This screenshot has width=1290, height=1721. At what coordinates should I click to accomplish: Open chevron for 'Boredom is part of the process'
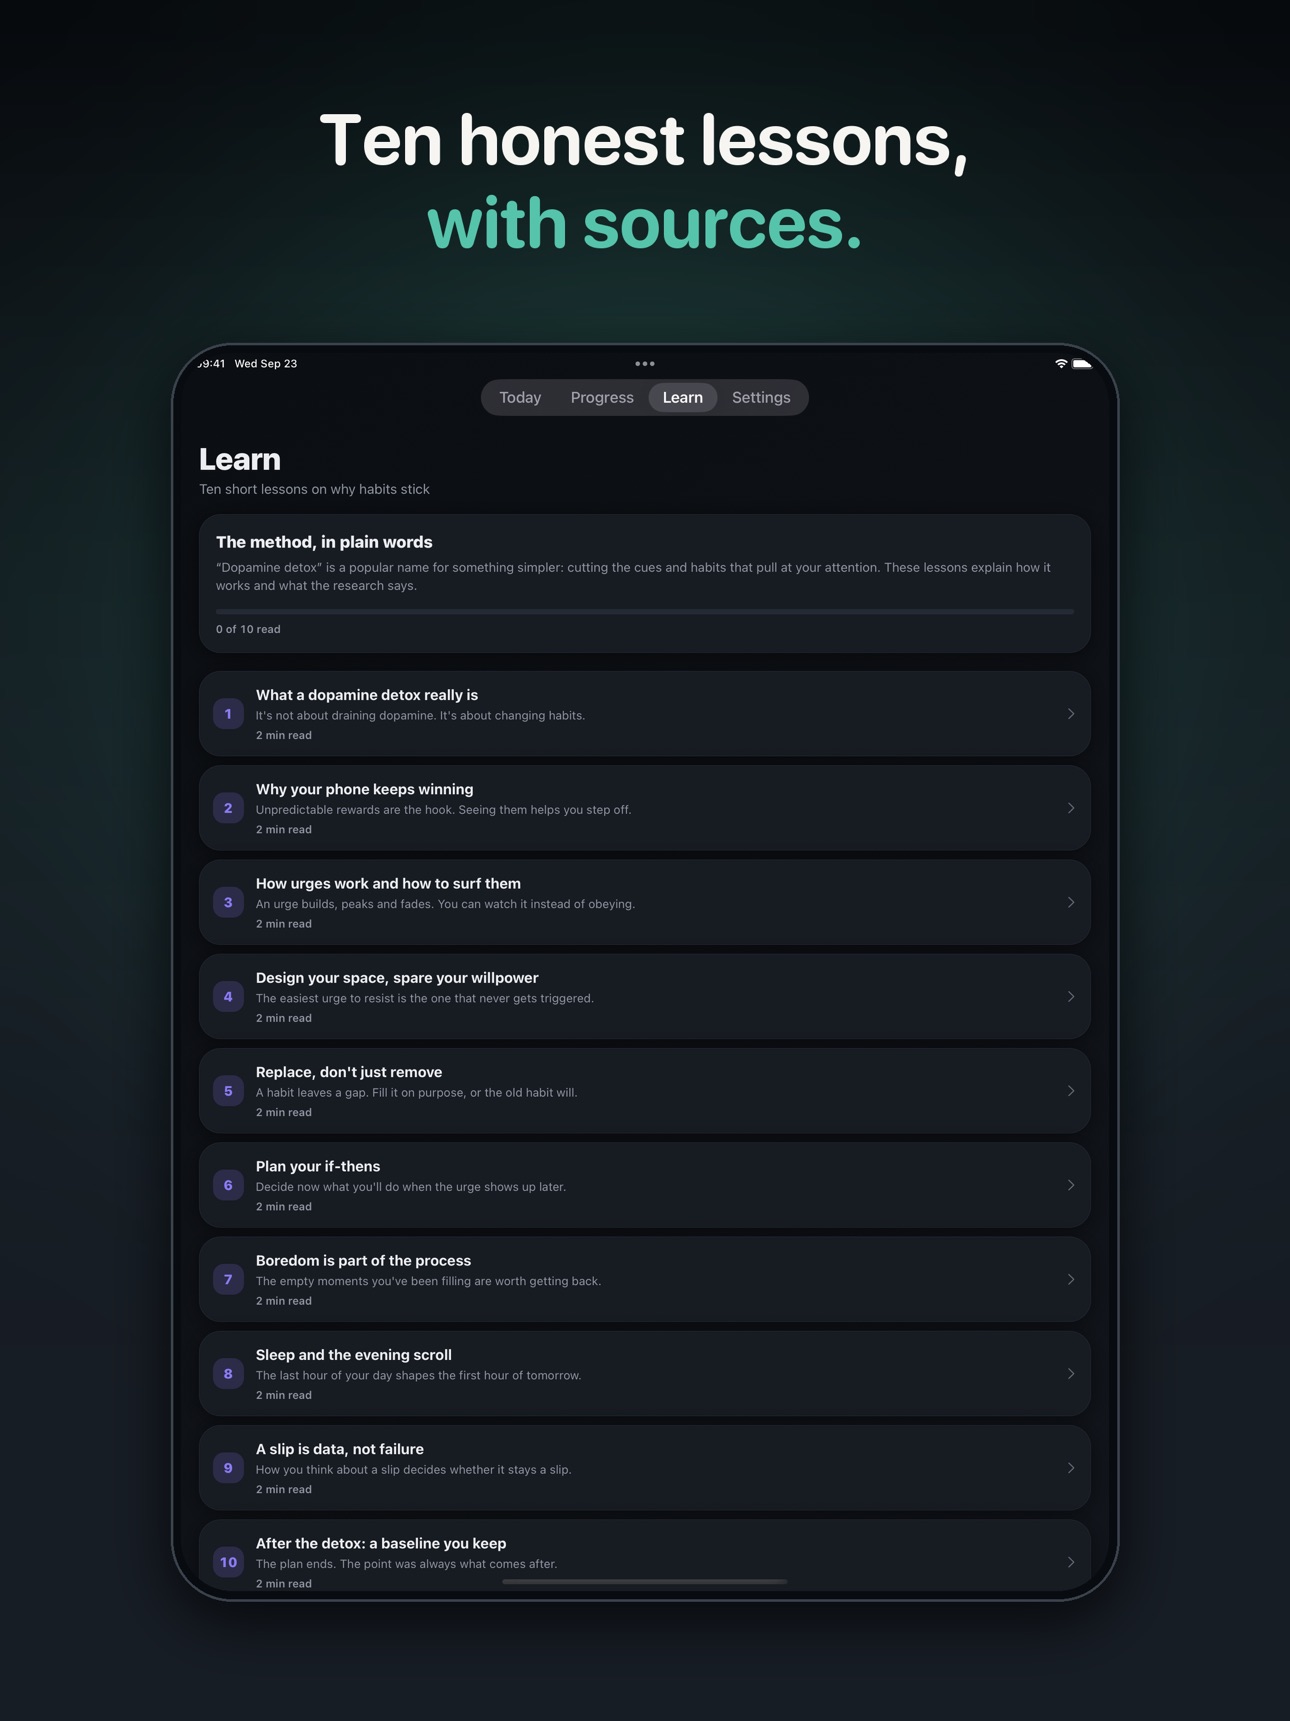1071,1279
